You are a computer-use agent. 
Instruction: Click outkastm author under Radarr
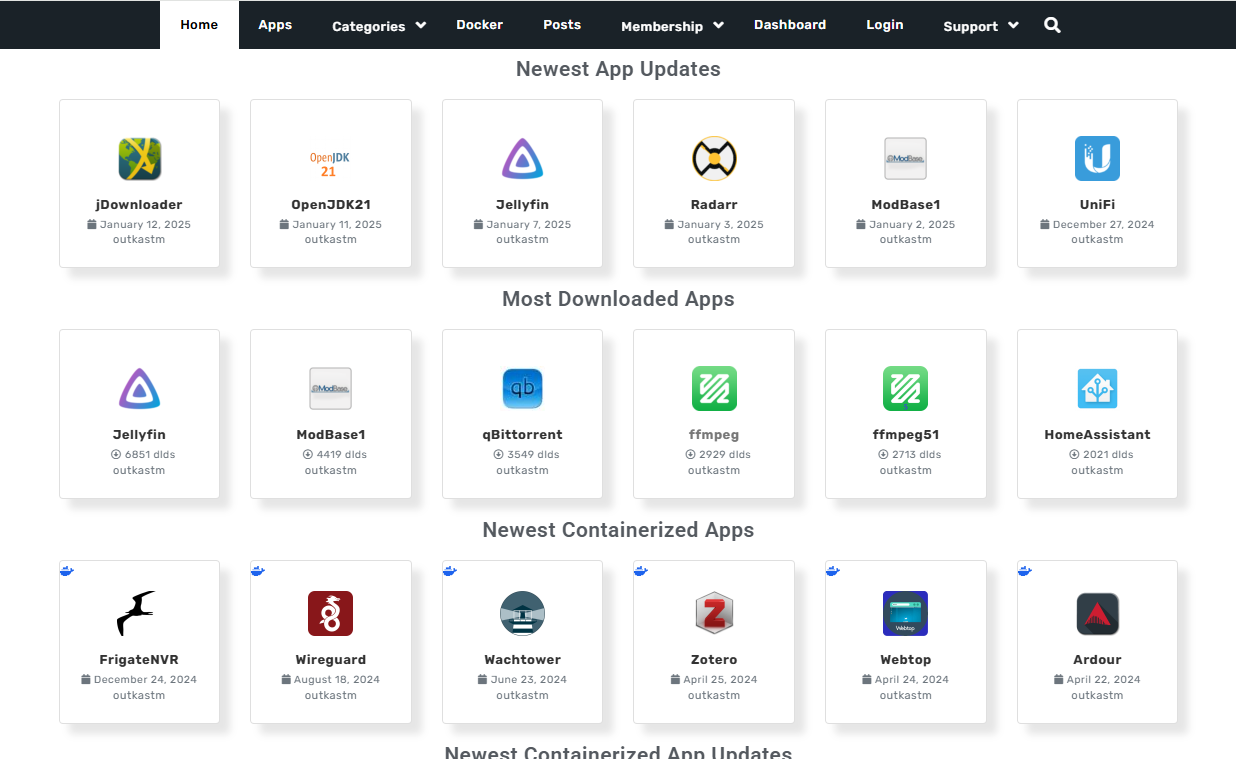coord(714,240)
